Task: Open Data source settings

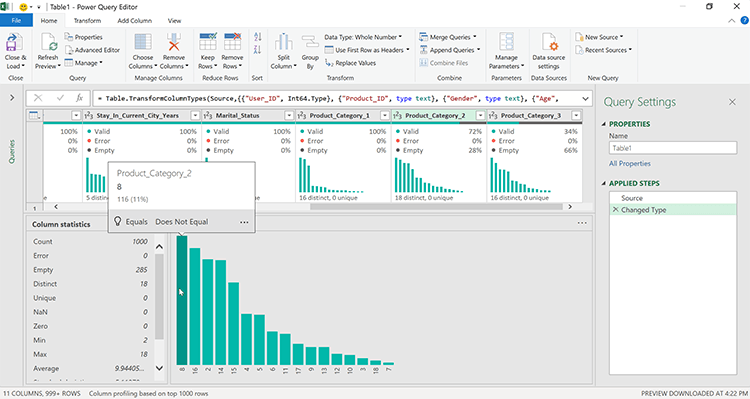Action: [x=549, y=52]
